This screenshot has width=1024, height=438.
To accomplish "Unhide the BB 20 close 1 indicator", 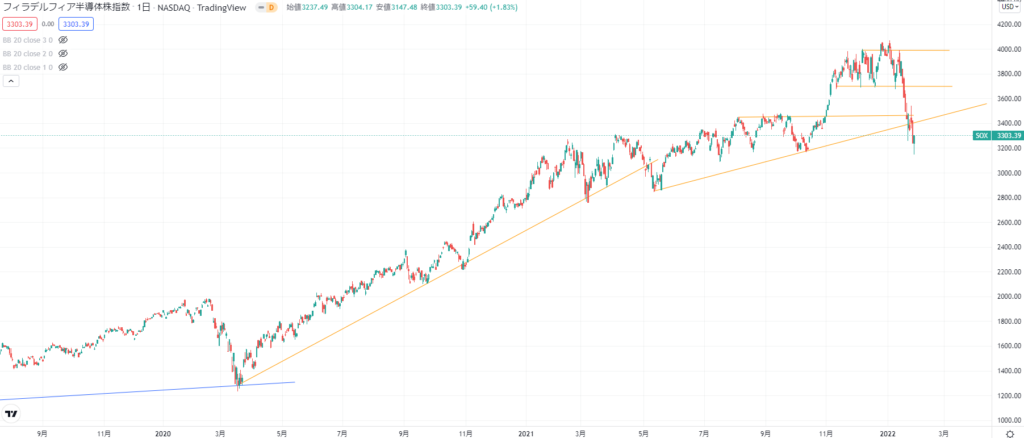I will point(63,67).
